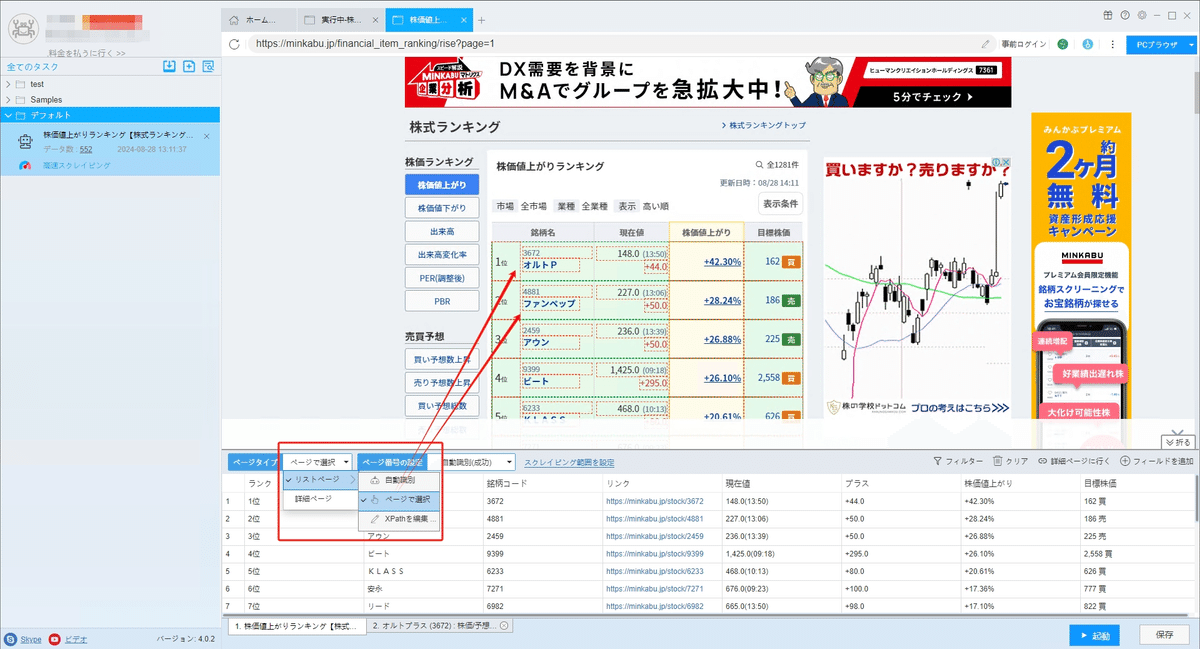Click the オルトＰ stock name link

pos(540,265)
